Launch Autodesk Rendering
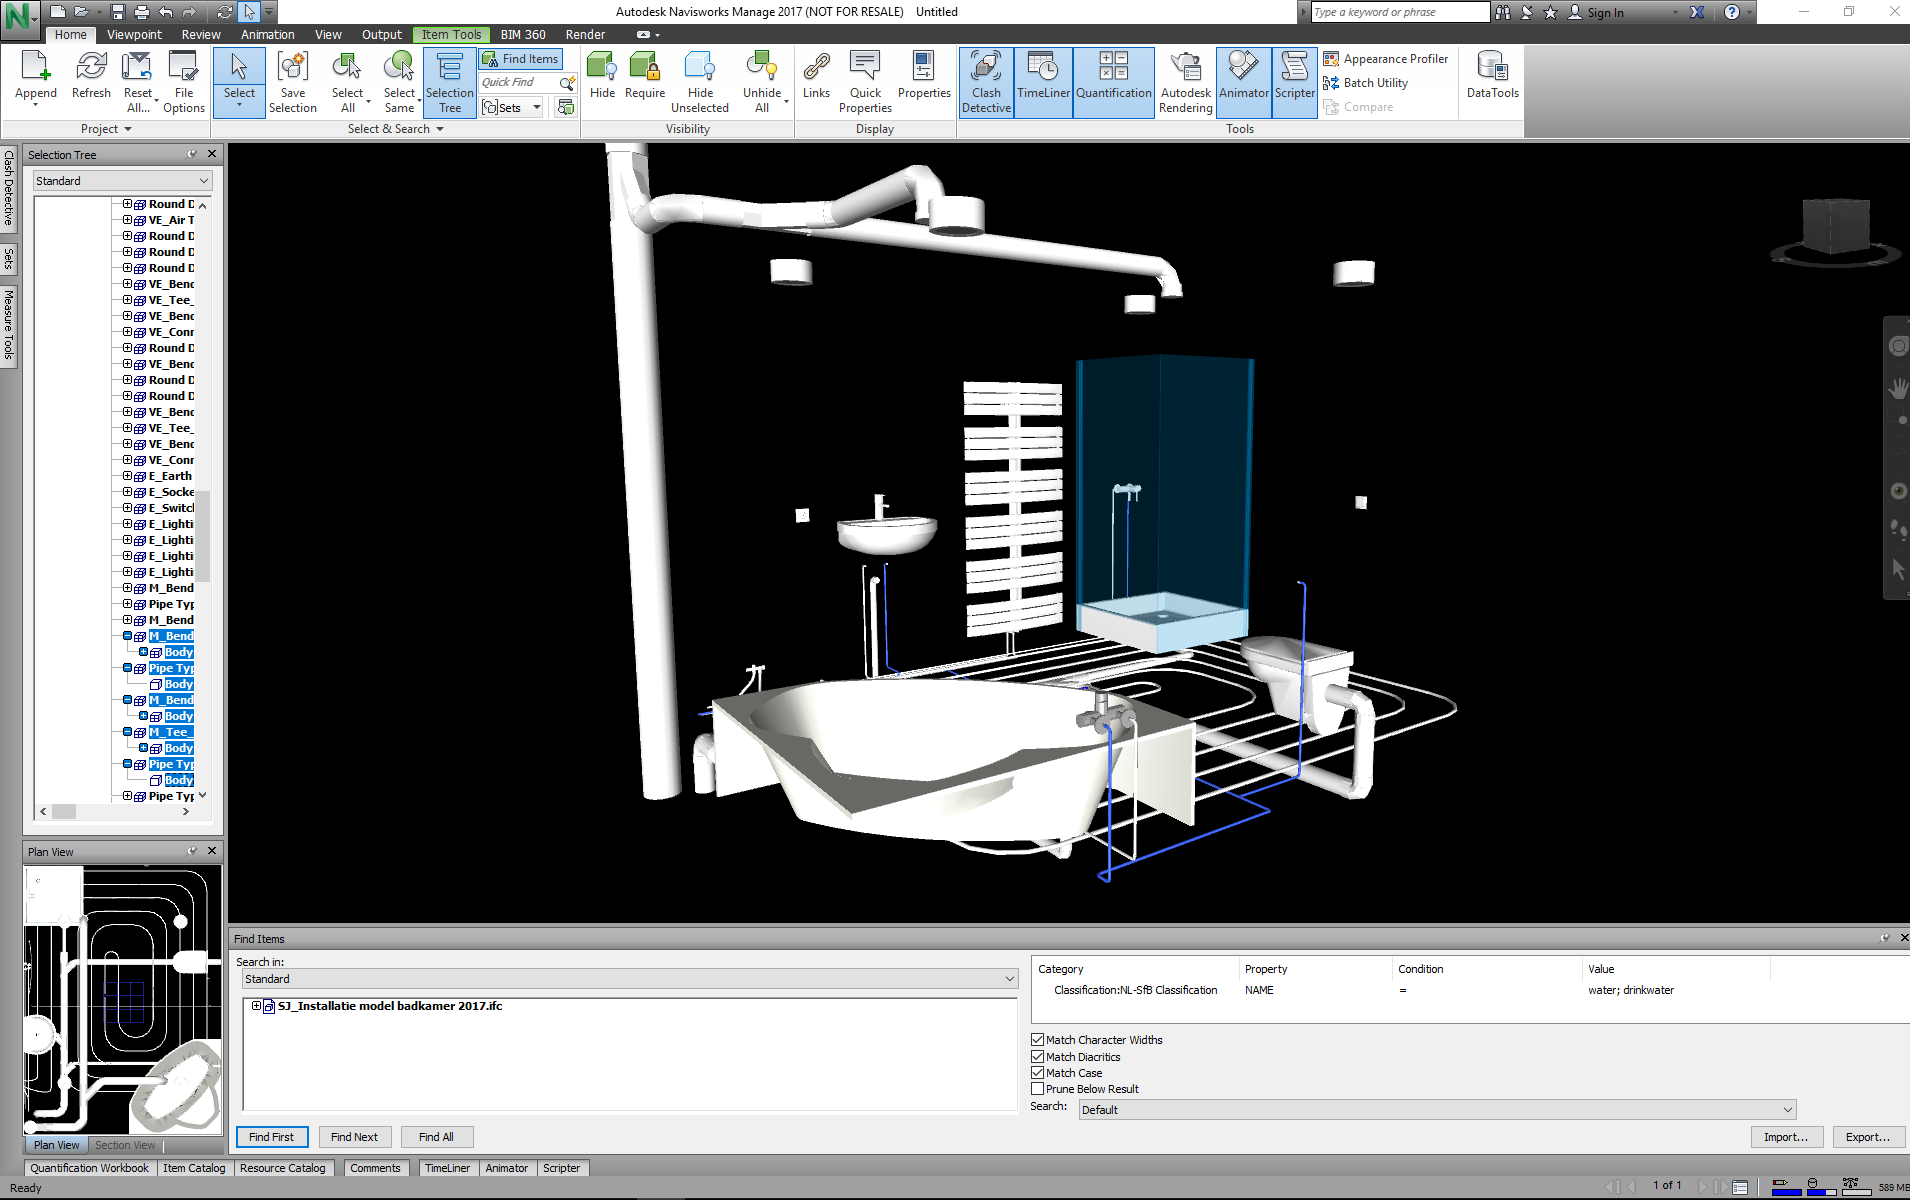 point(1186,81)
